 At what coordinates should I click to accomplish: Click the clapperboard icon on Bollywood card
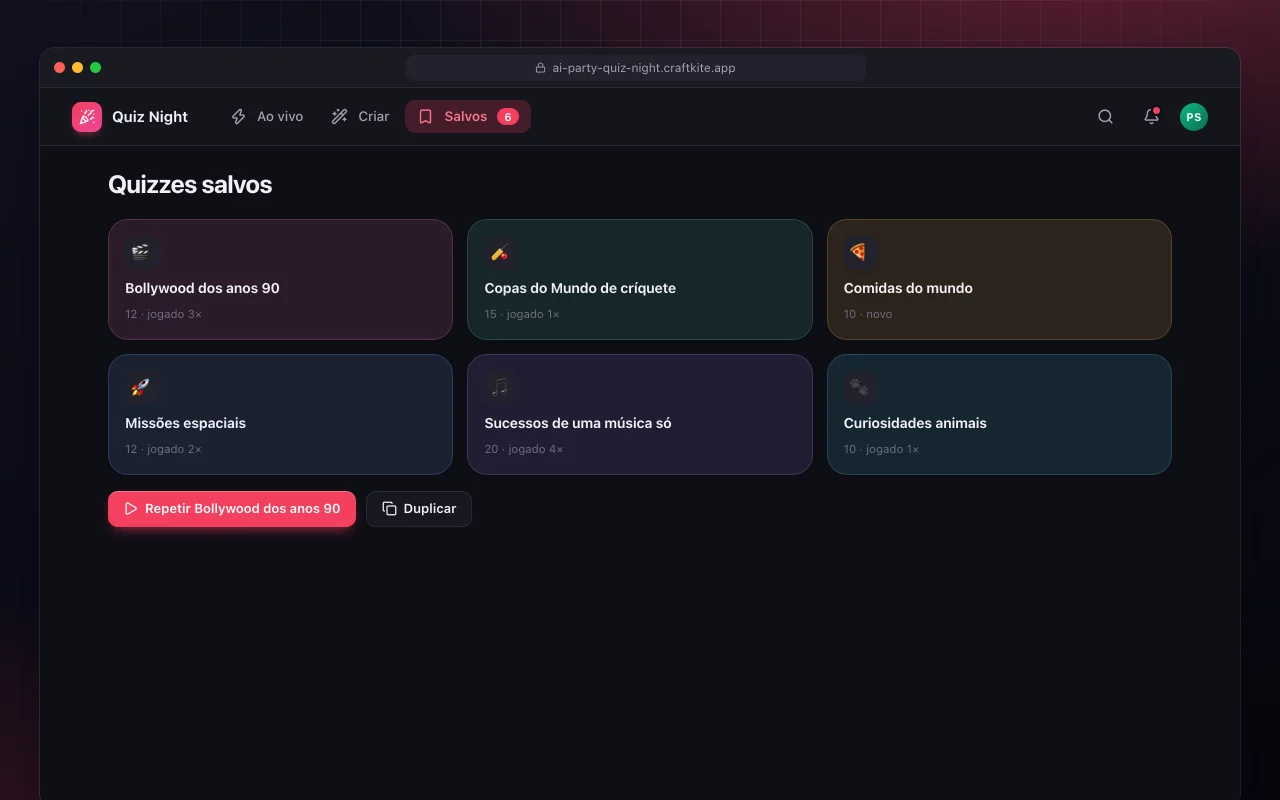point(141,252)
